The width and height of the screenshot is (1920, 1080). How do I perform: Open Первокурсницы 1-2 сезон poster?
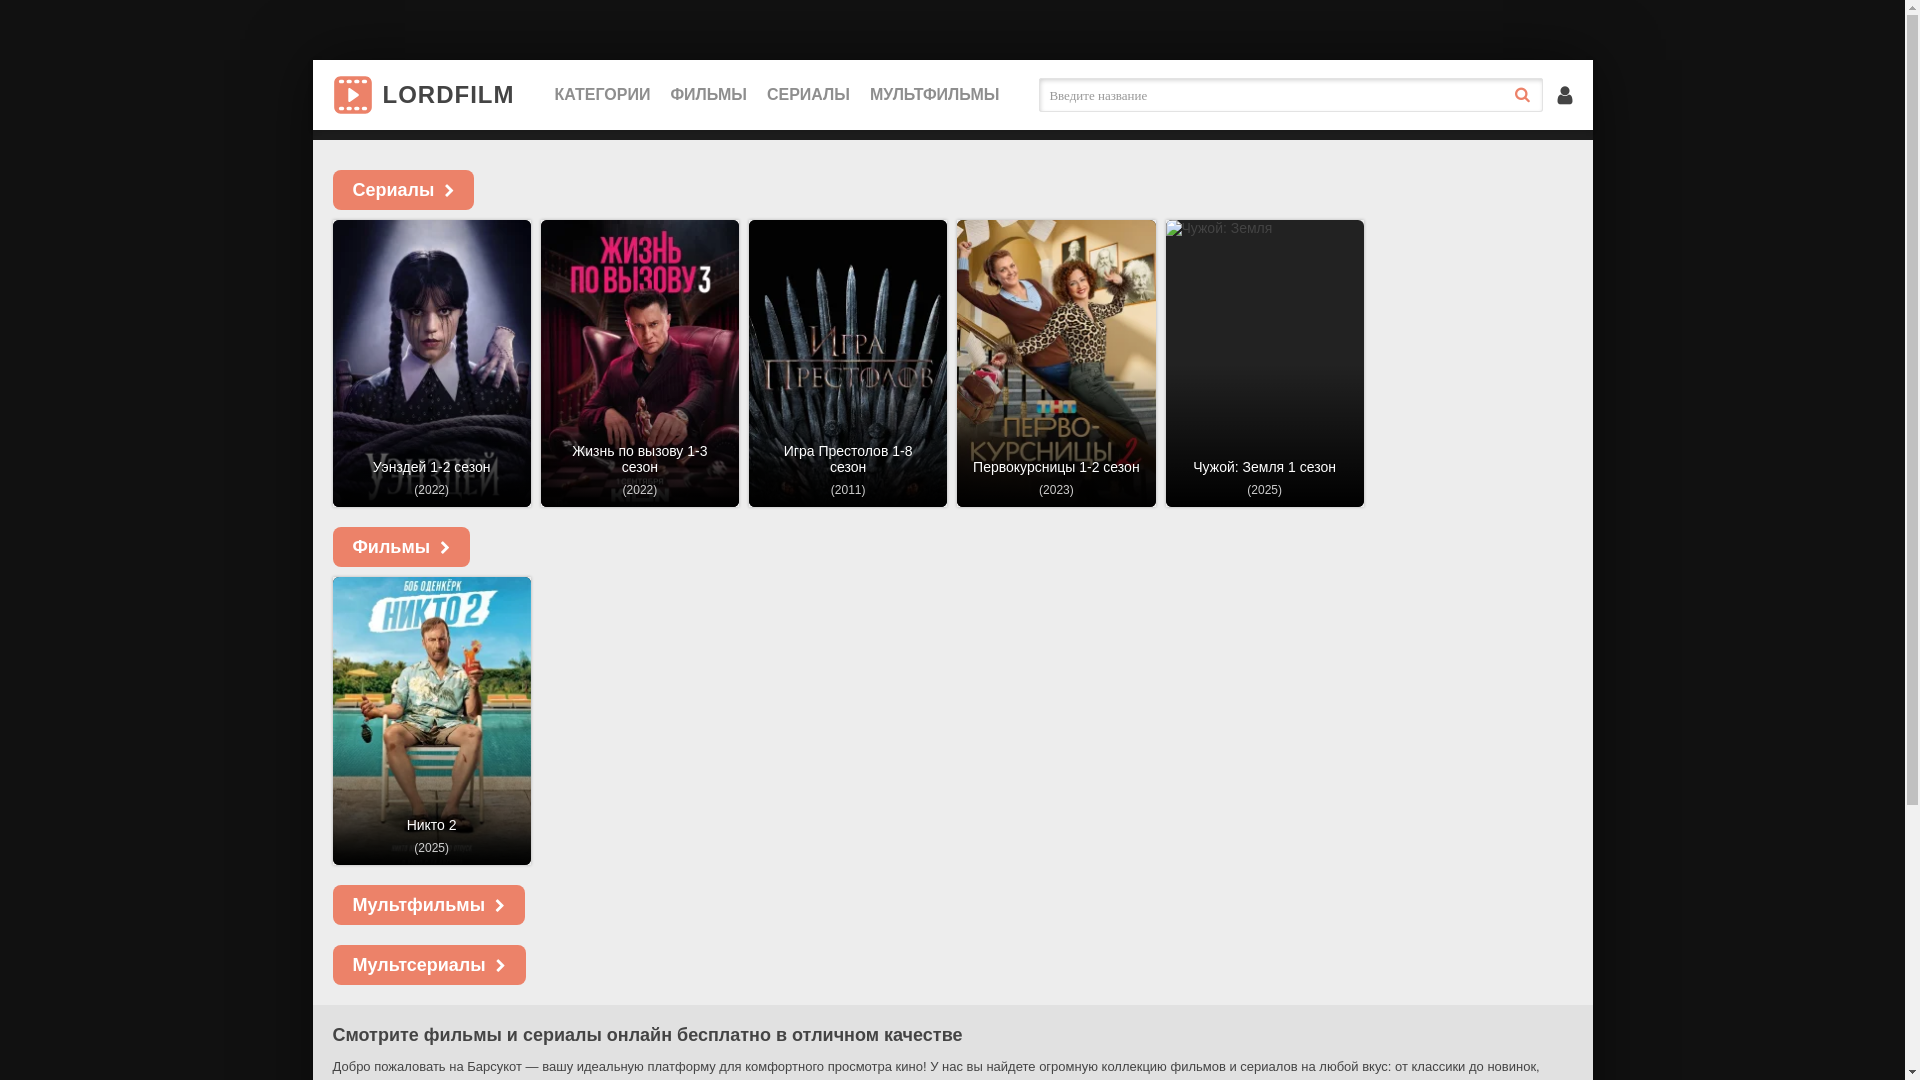[x=1056, y=363]
